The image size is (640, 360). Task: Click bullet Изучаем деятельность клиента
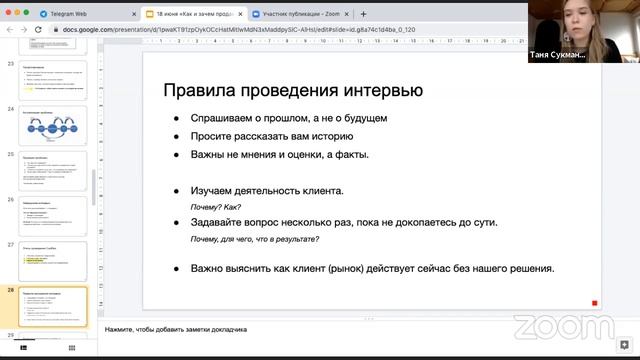[267, 191]
